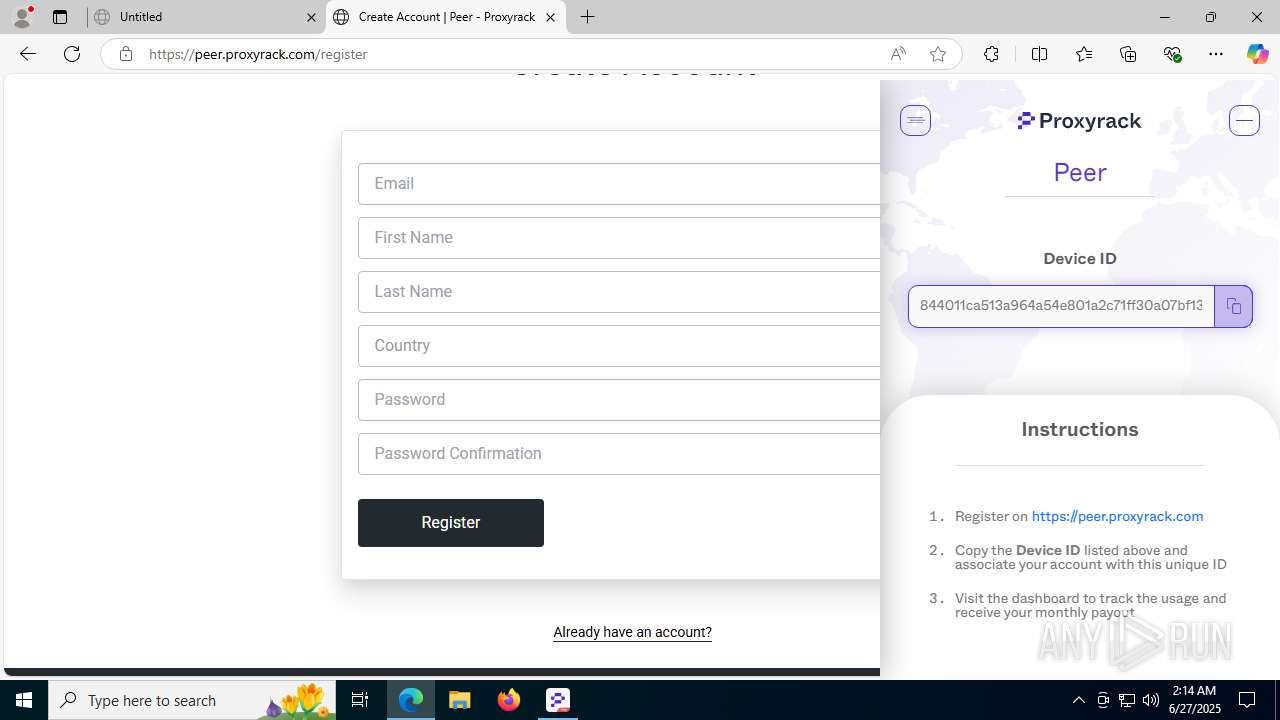The height and width of the screenshot is (720, 1280).
Task: Open Collections panel
Action: point(1128,54)
